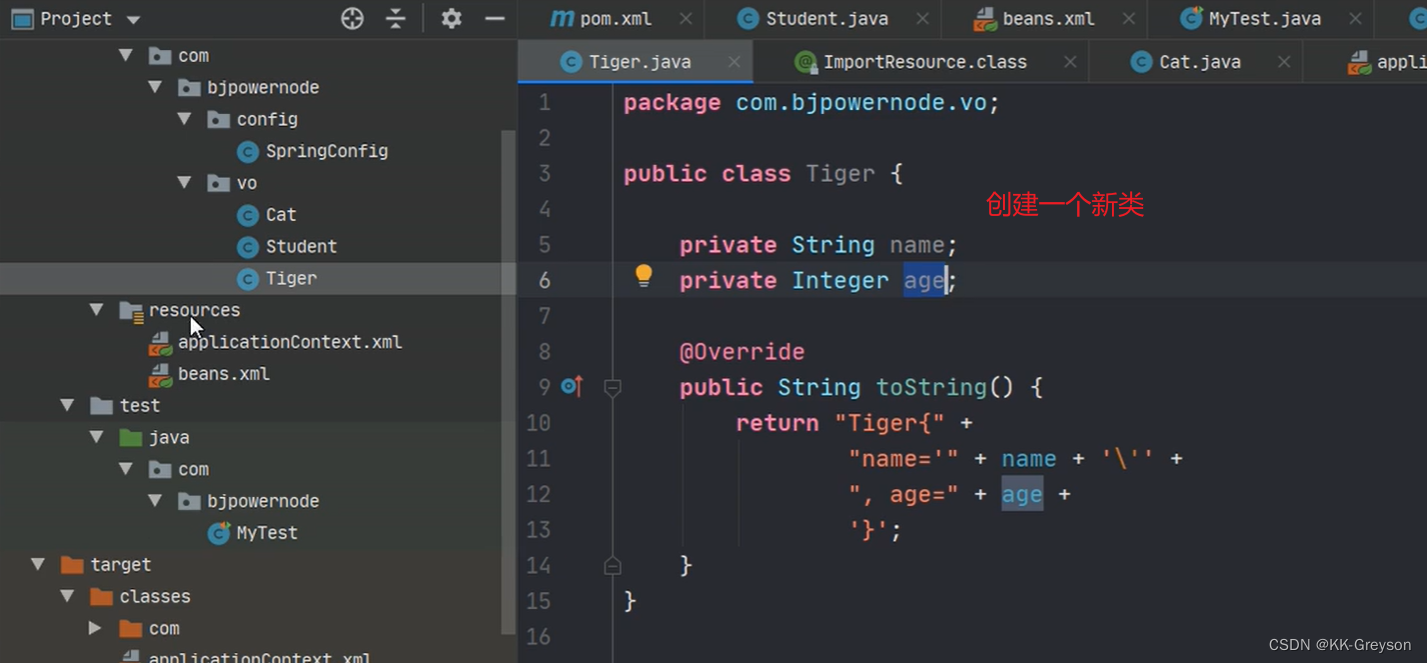
Task: Click the beans.xml tab Spring config icon
Action: point(985,18)
